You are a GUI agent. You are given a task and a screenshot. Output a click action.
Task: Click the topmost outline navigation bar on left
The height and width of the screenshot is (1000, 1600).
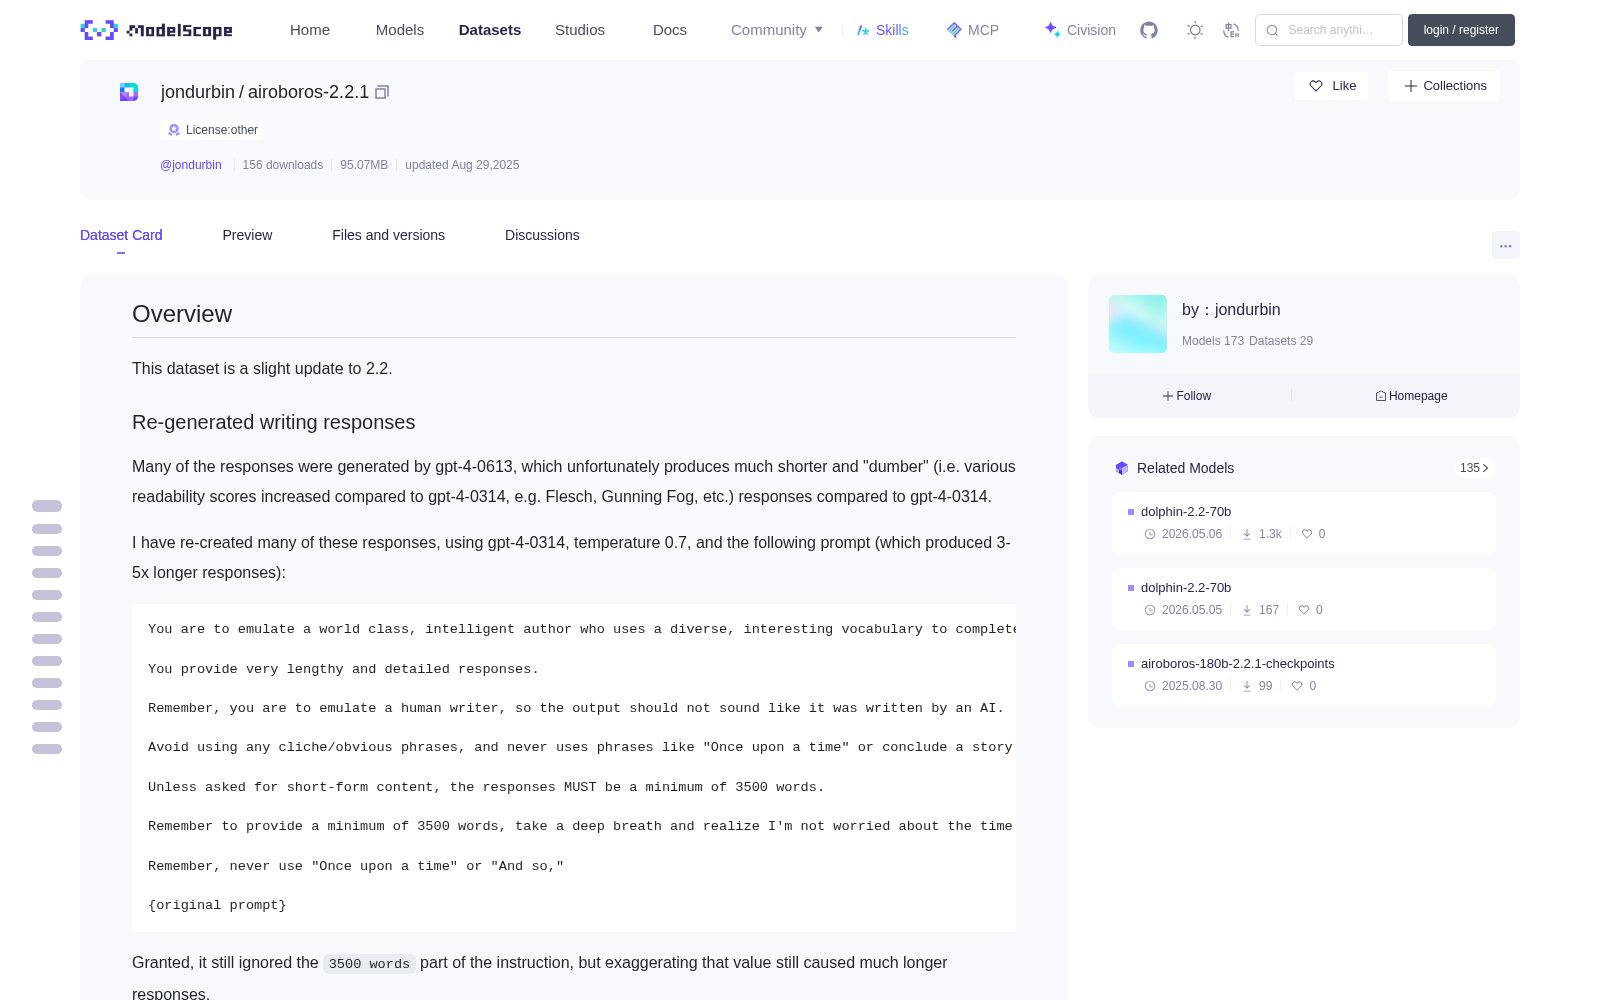tap(47, 506)
